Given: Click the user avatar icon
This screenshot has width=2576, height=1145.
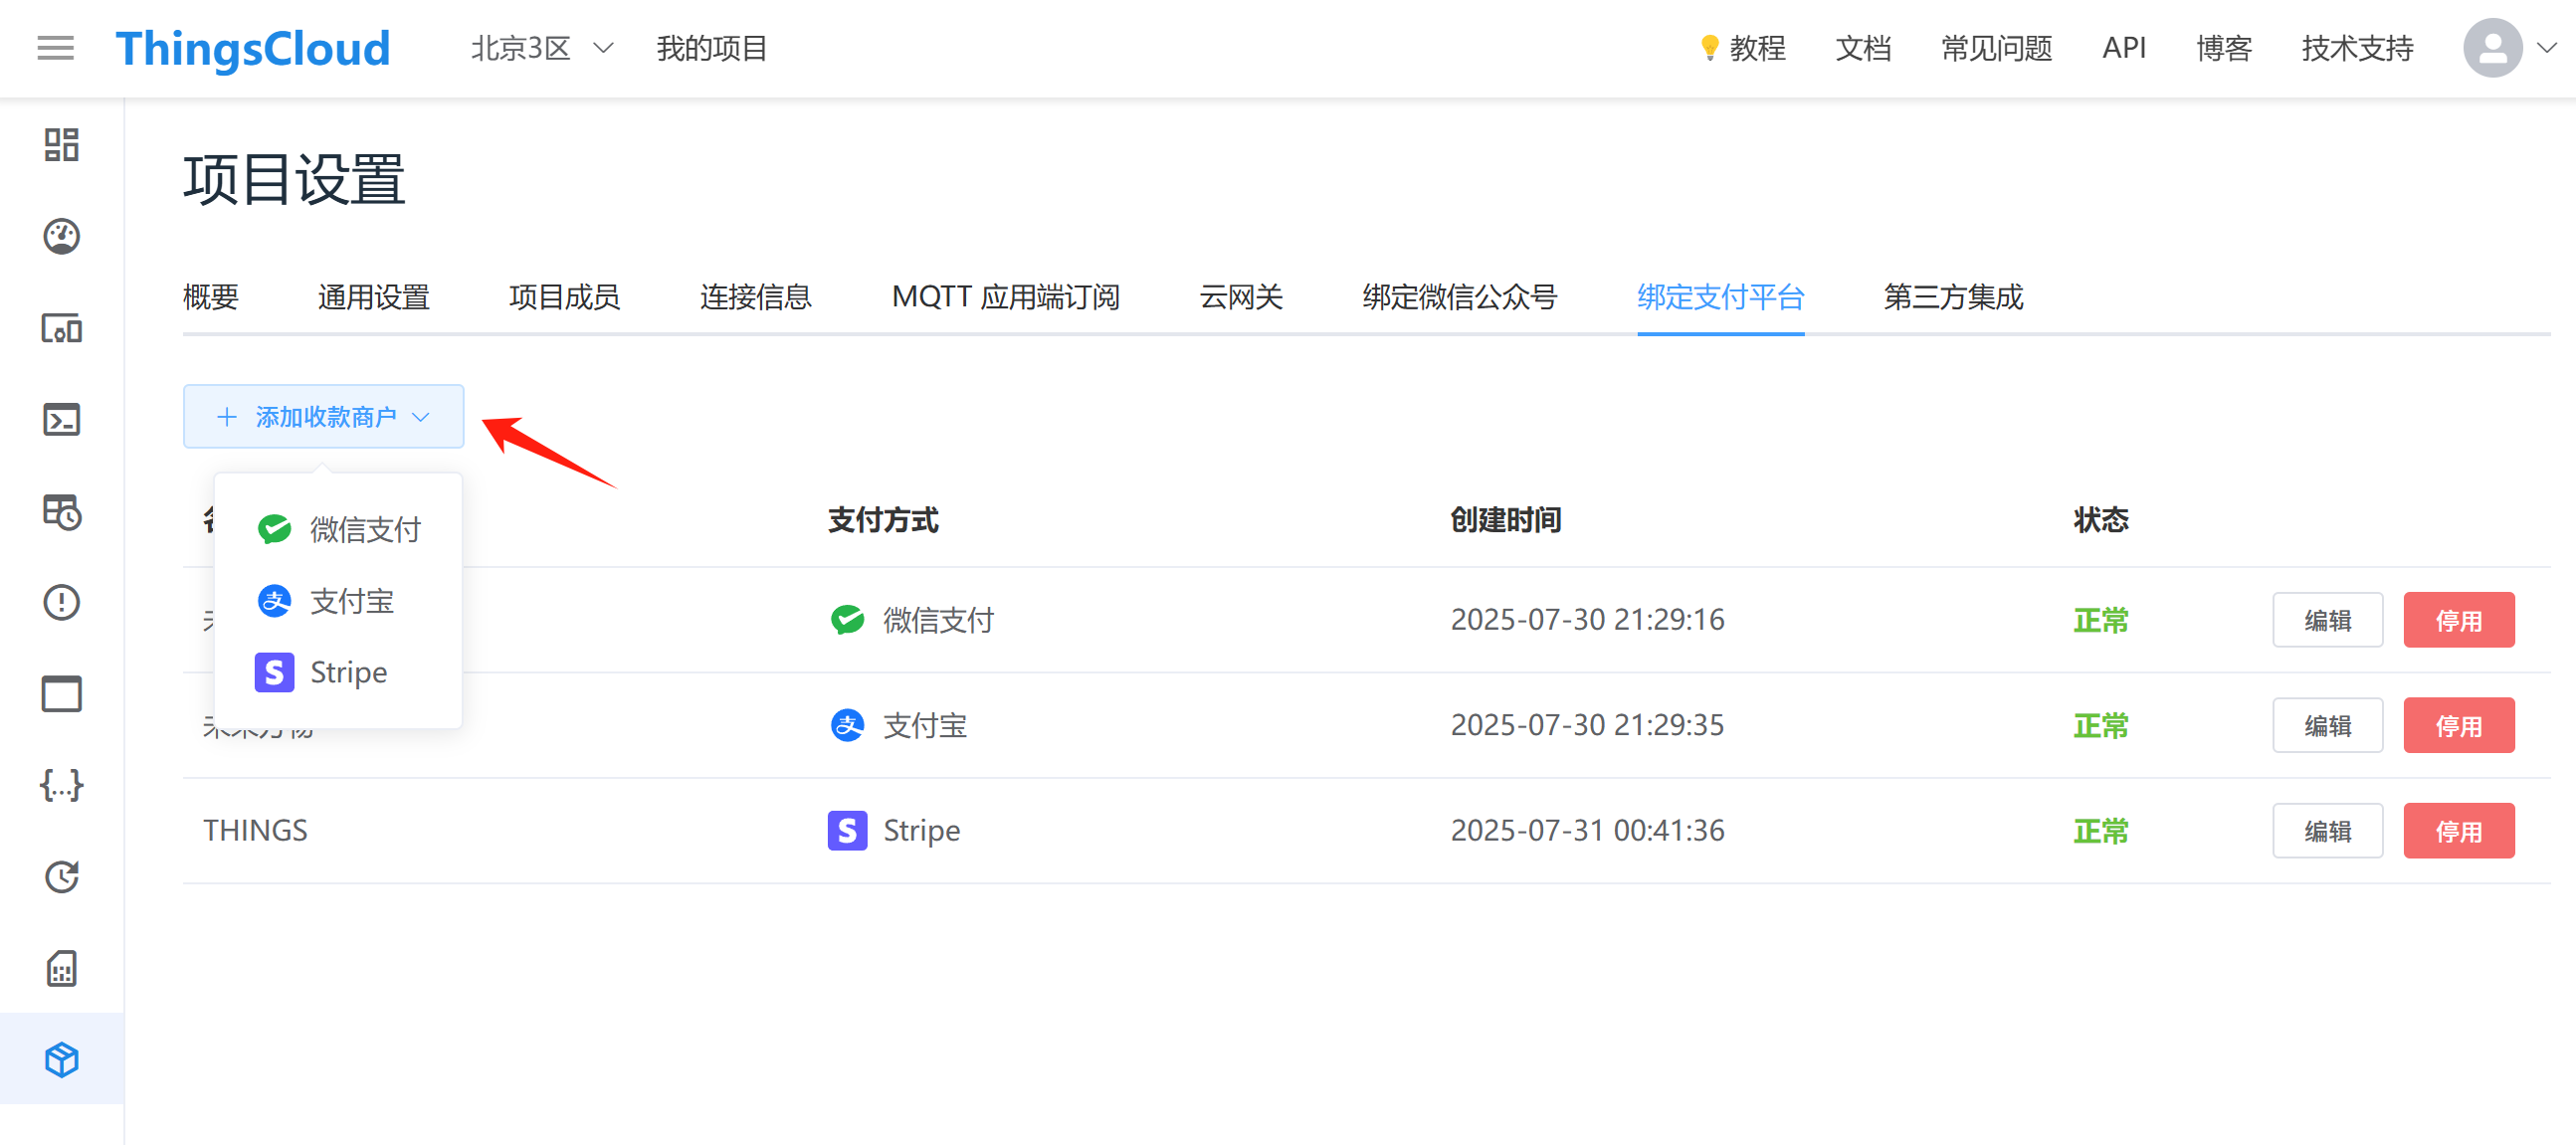Looking at the screenshot, I should pyautogui.click(x=2492, y=48).
